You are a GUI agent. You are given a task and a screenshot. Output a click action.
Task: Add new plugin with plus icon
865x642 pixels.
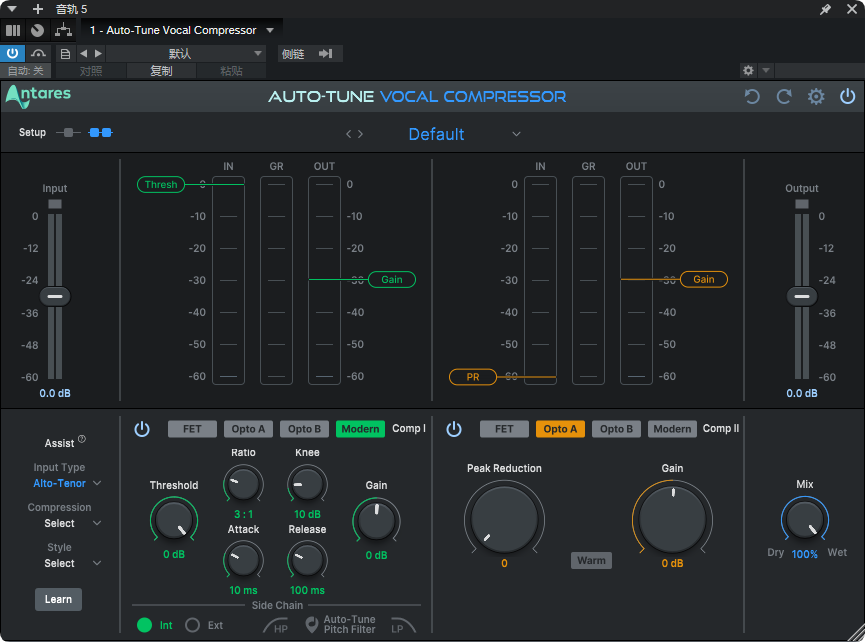click(38, 9)
